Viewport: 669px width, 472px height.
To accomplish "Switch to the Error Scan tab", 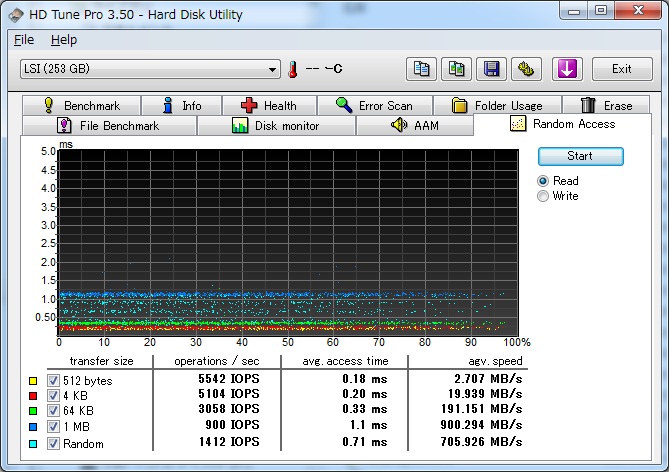I will click(374, 105).
